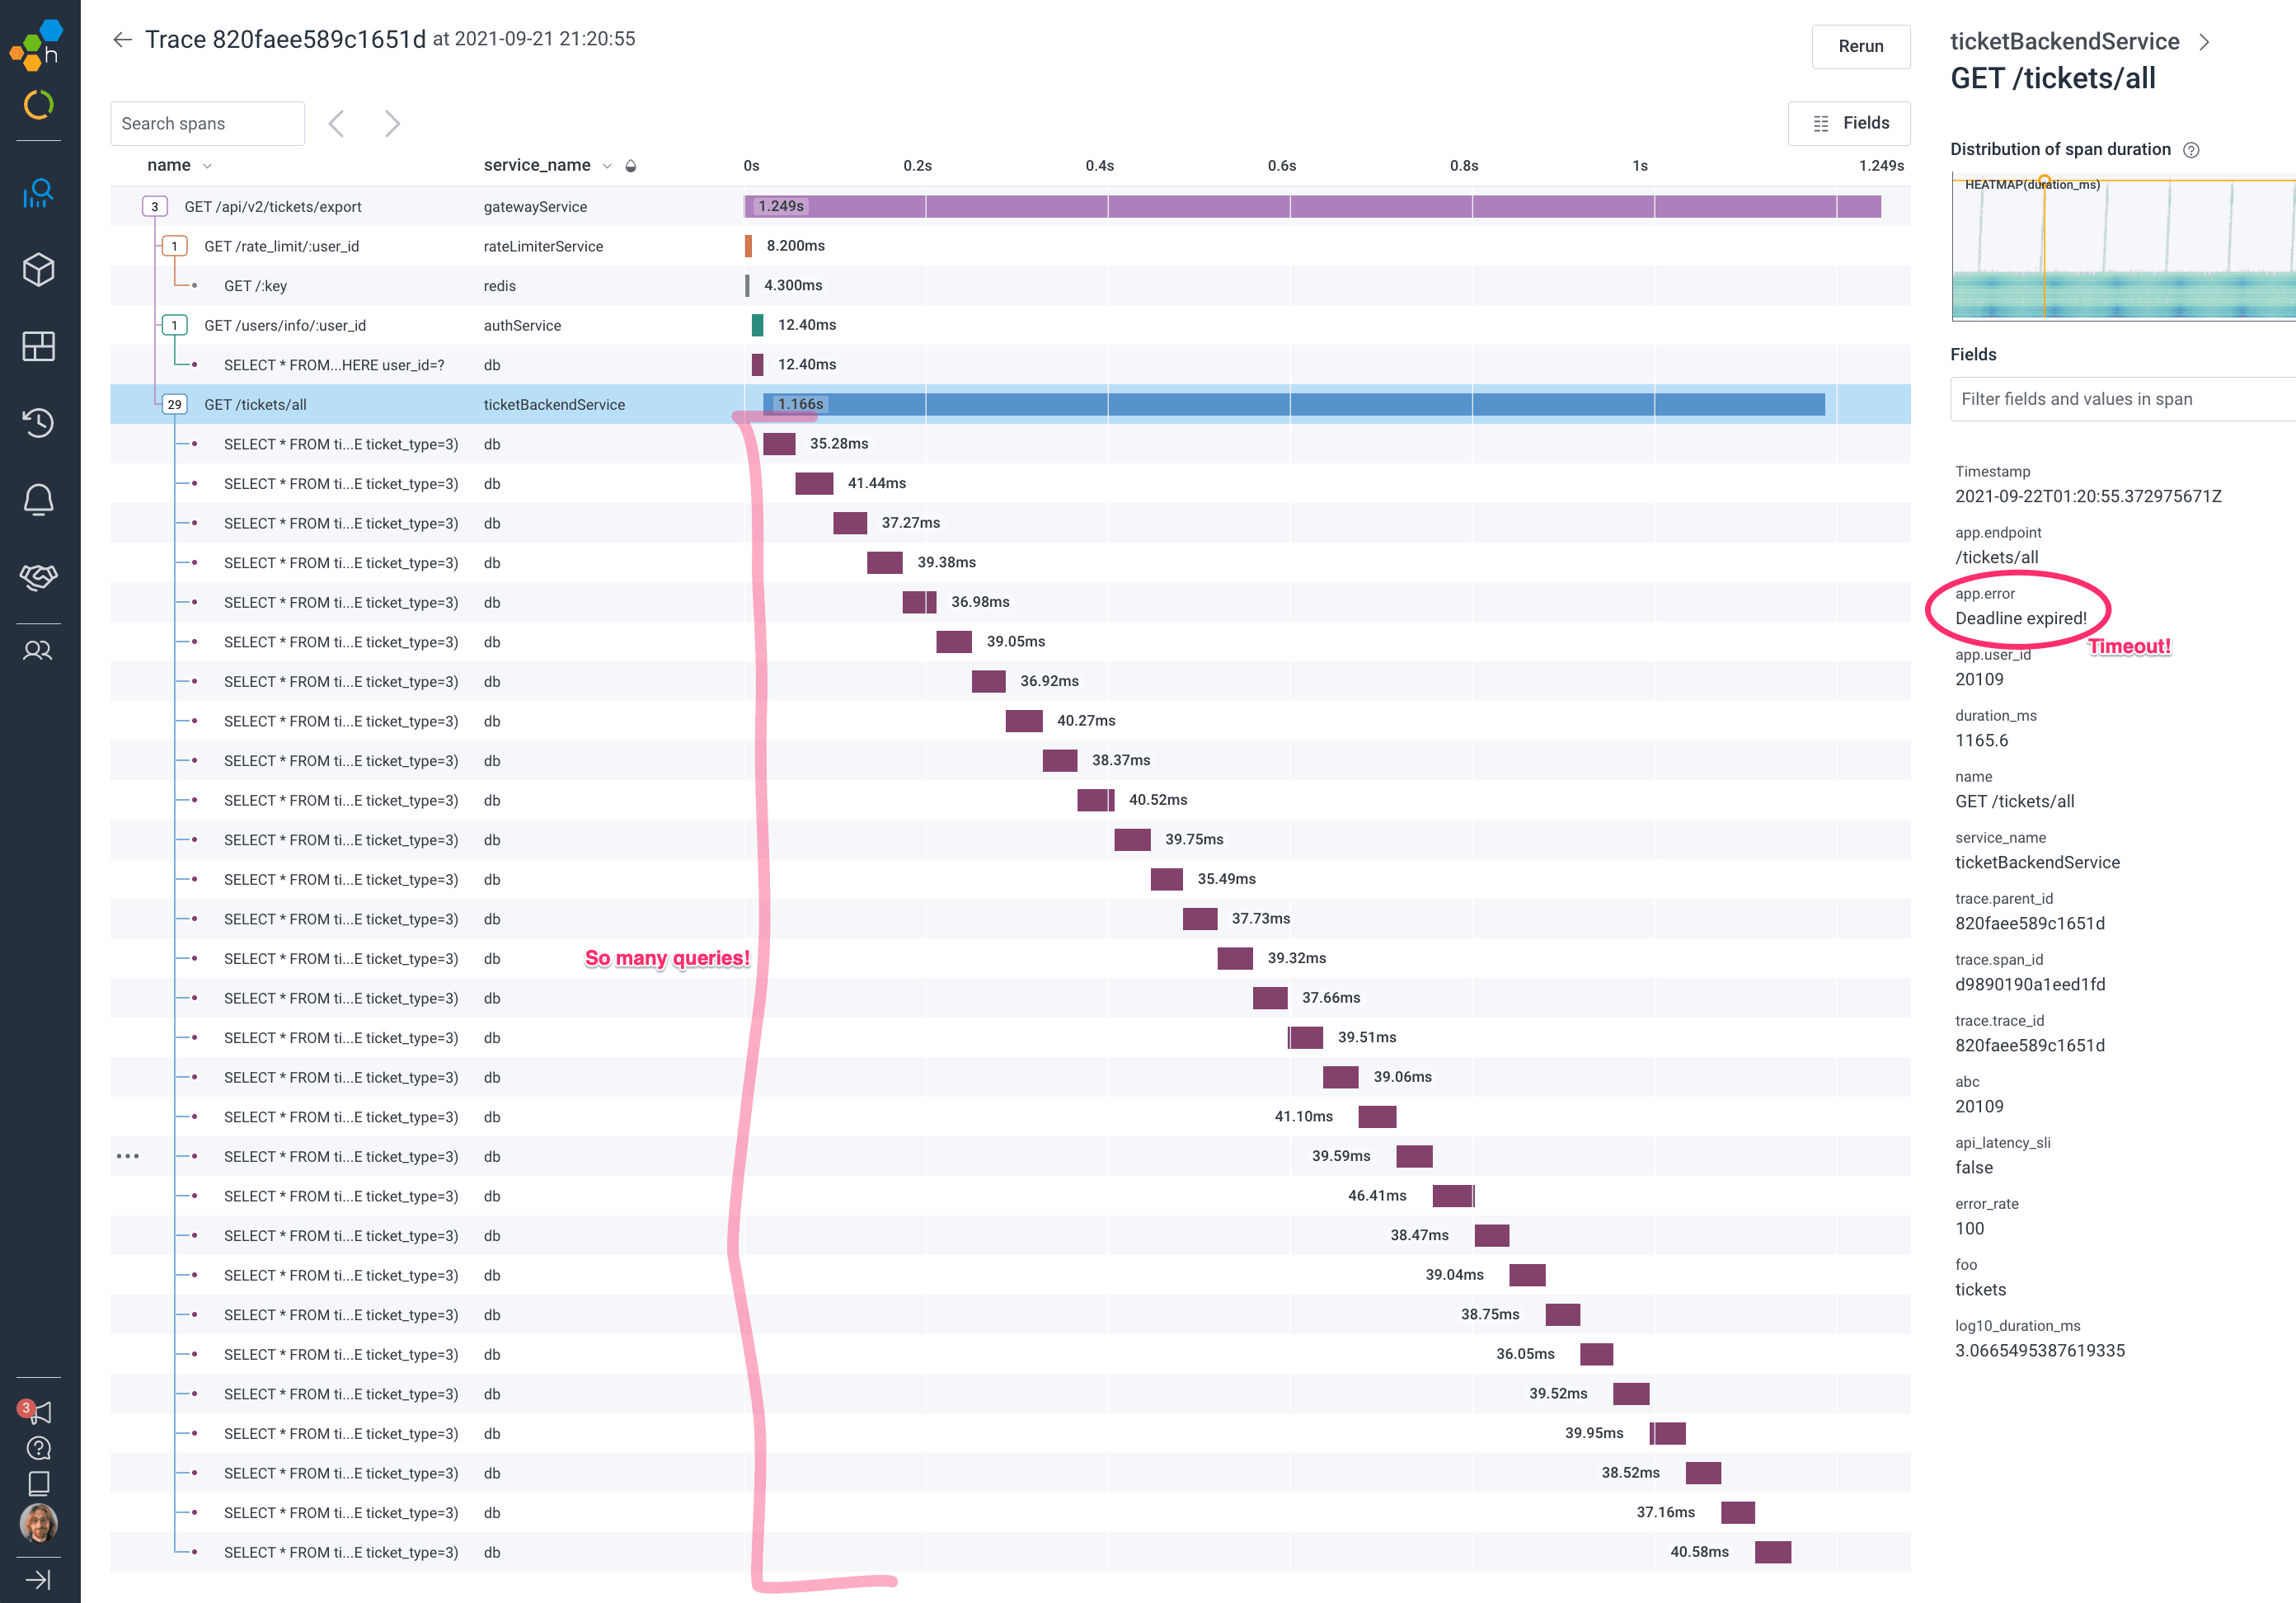
Task: Open the Boards grid icon in sidebar
Action: coord(38,346)
